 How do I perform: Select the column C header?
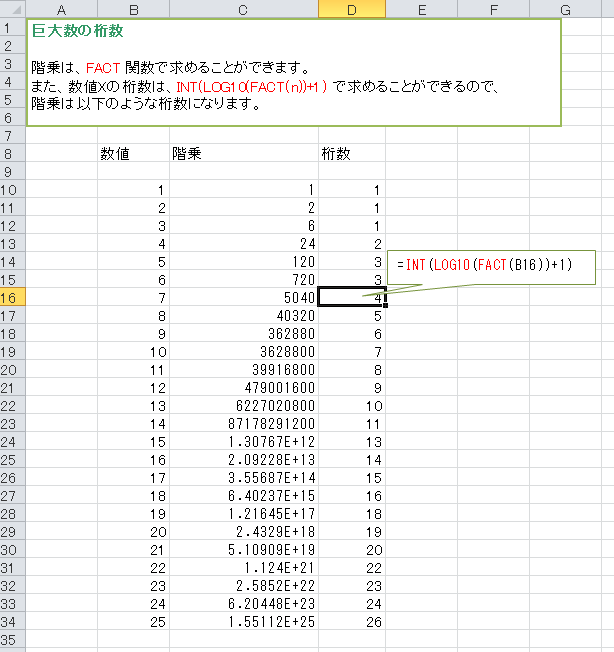(243, 9)
